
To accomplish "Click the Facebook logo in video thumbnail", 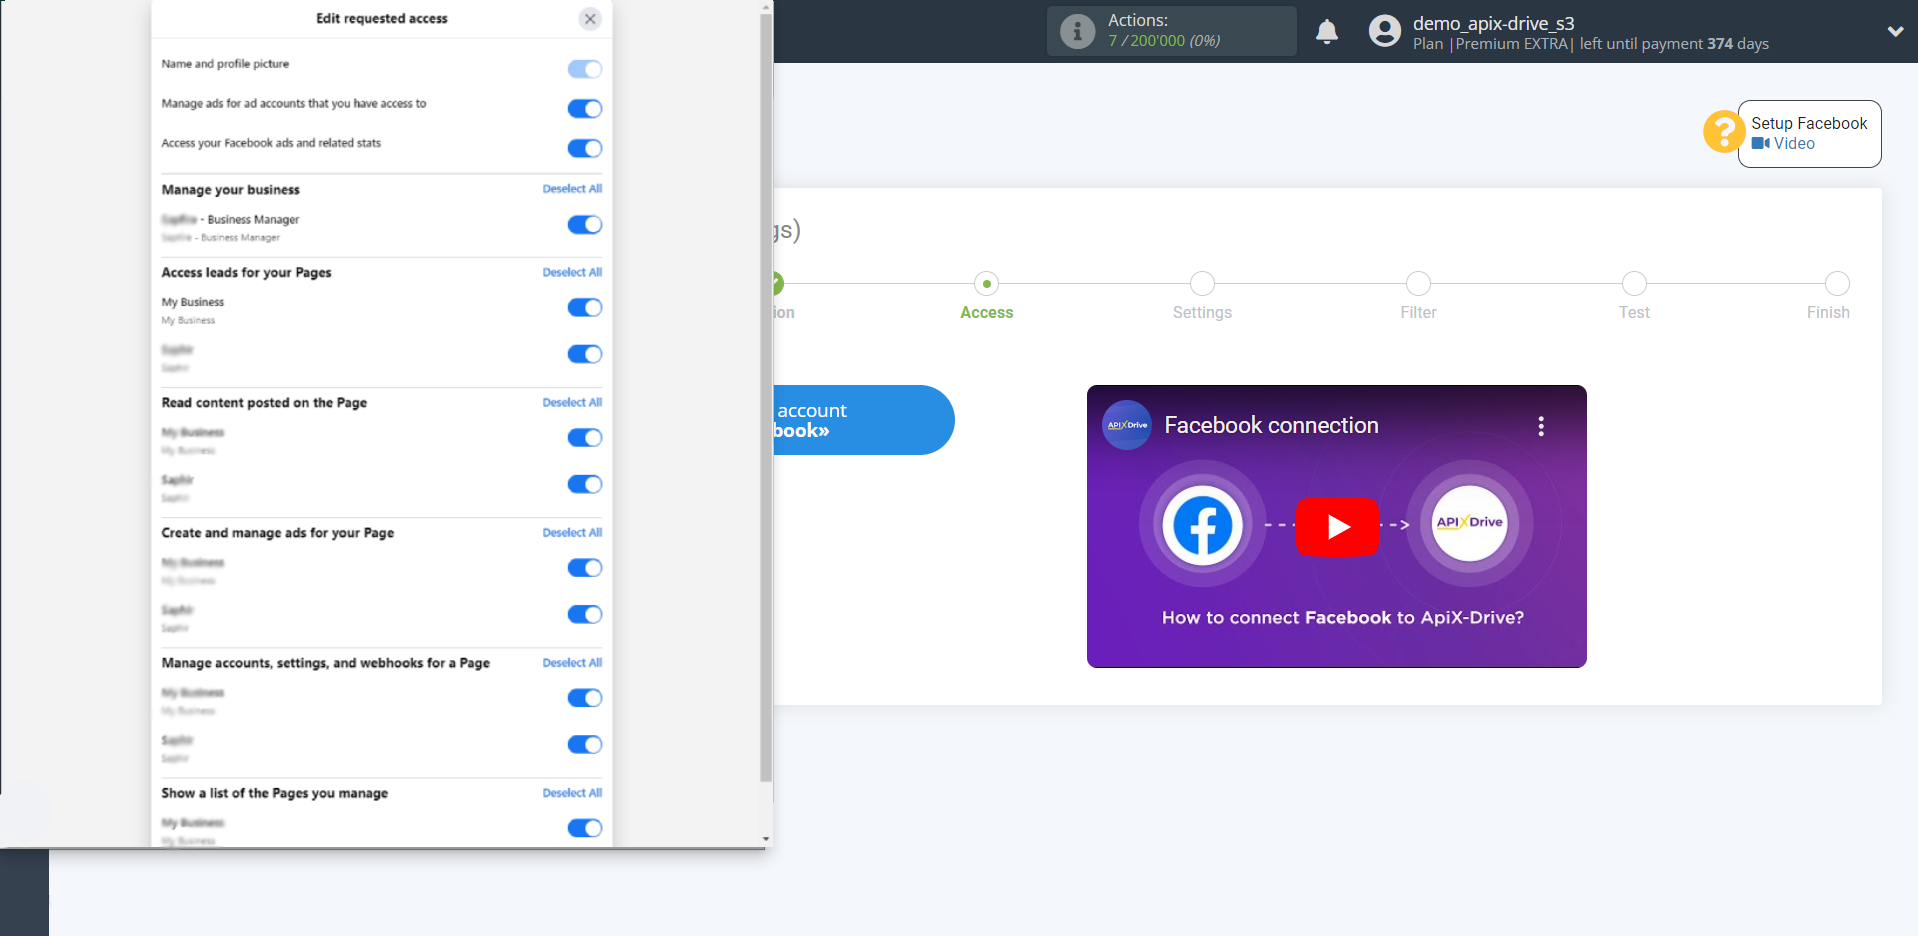I will 1202,526.
